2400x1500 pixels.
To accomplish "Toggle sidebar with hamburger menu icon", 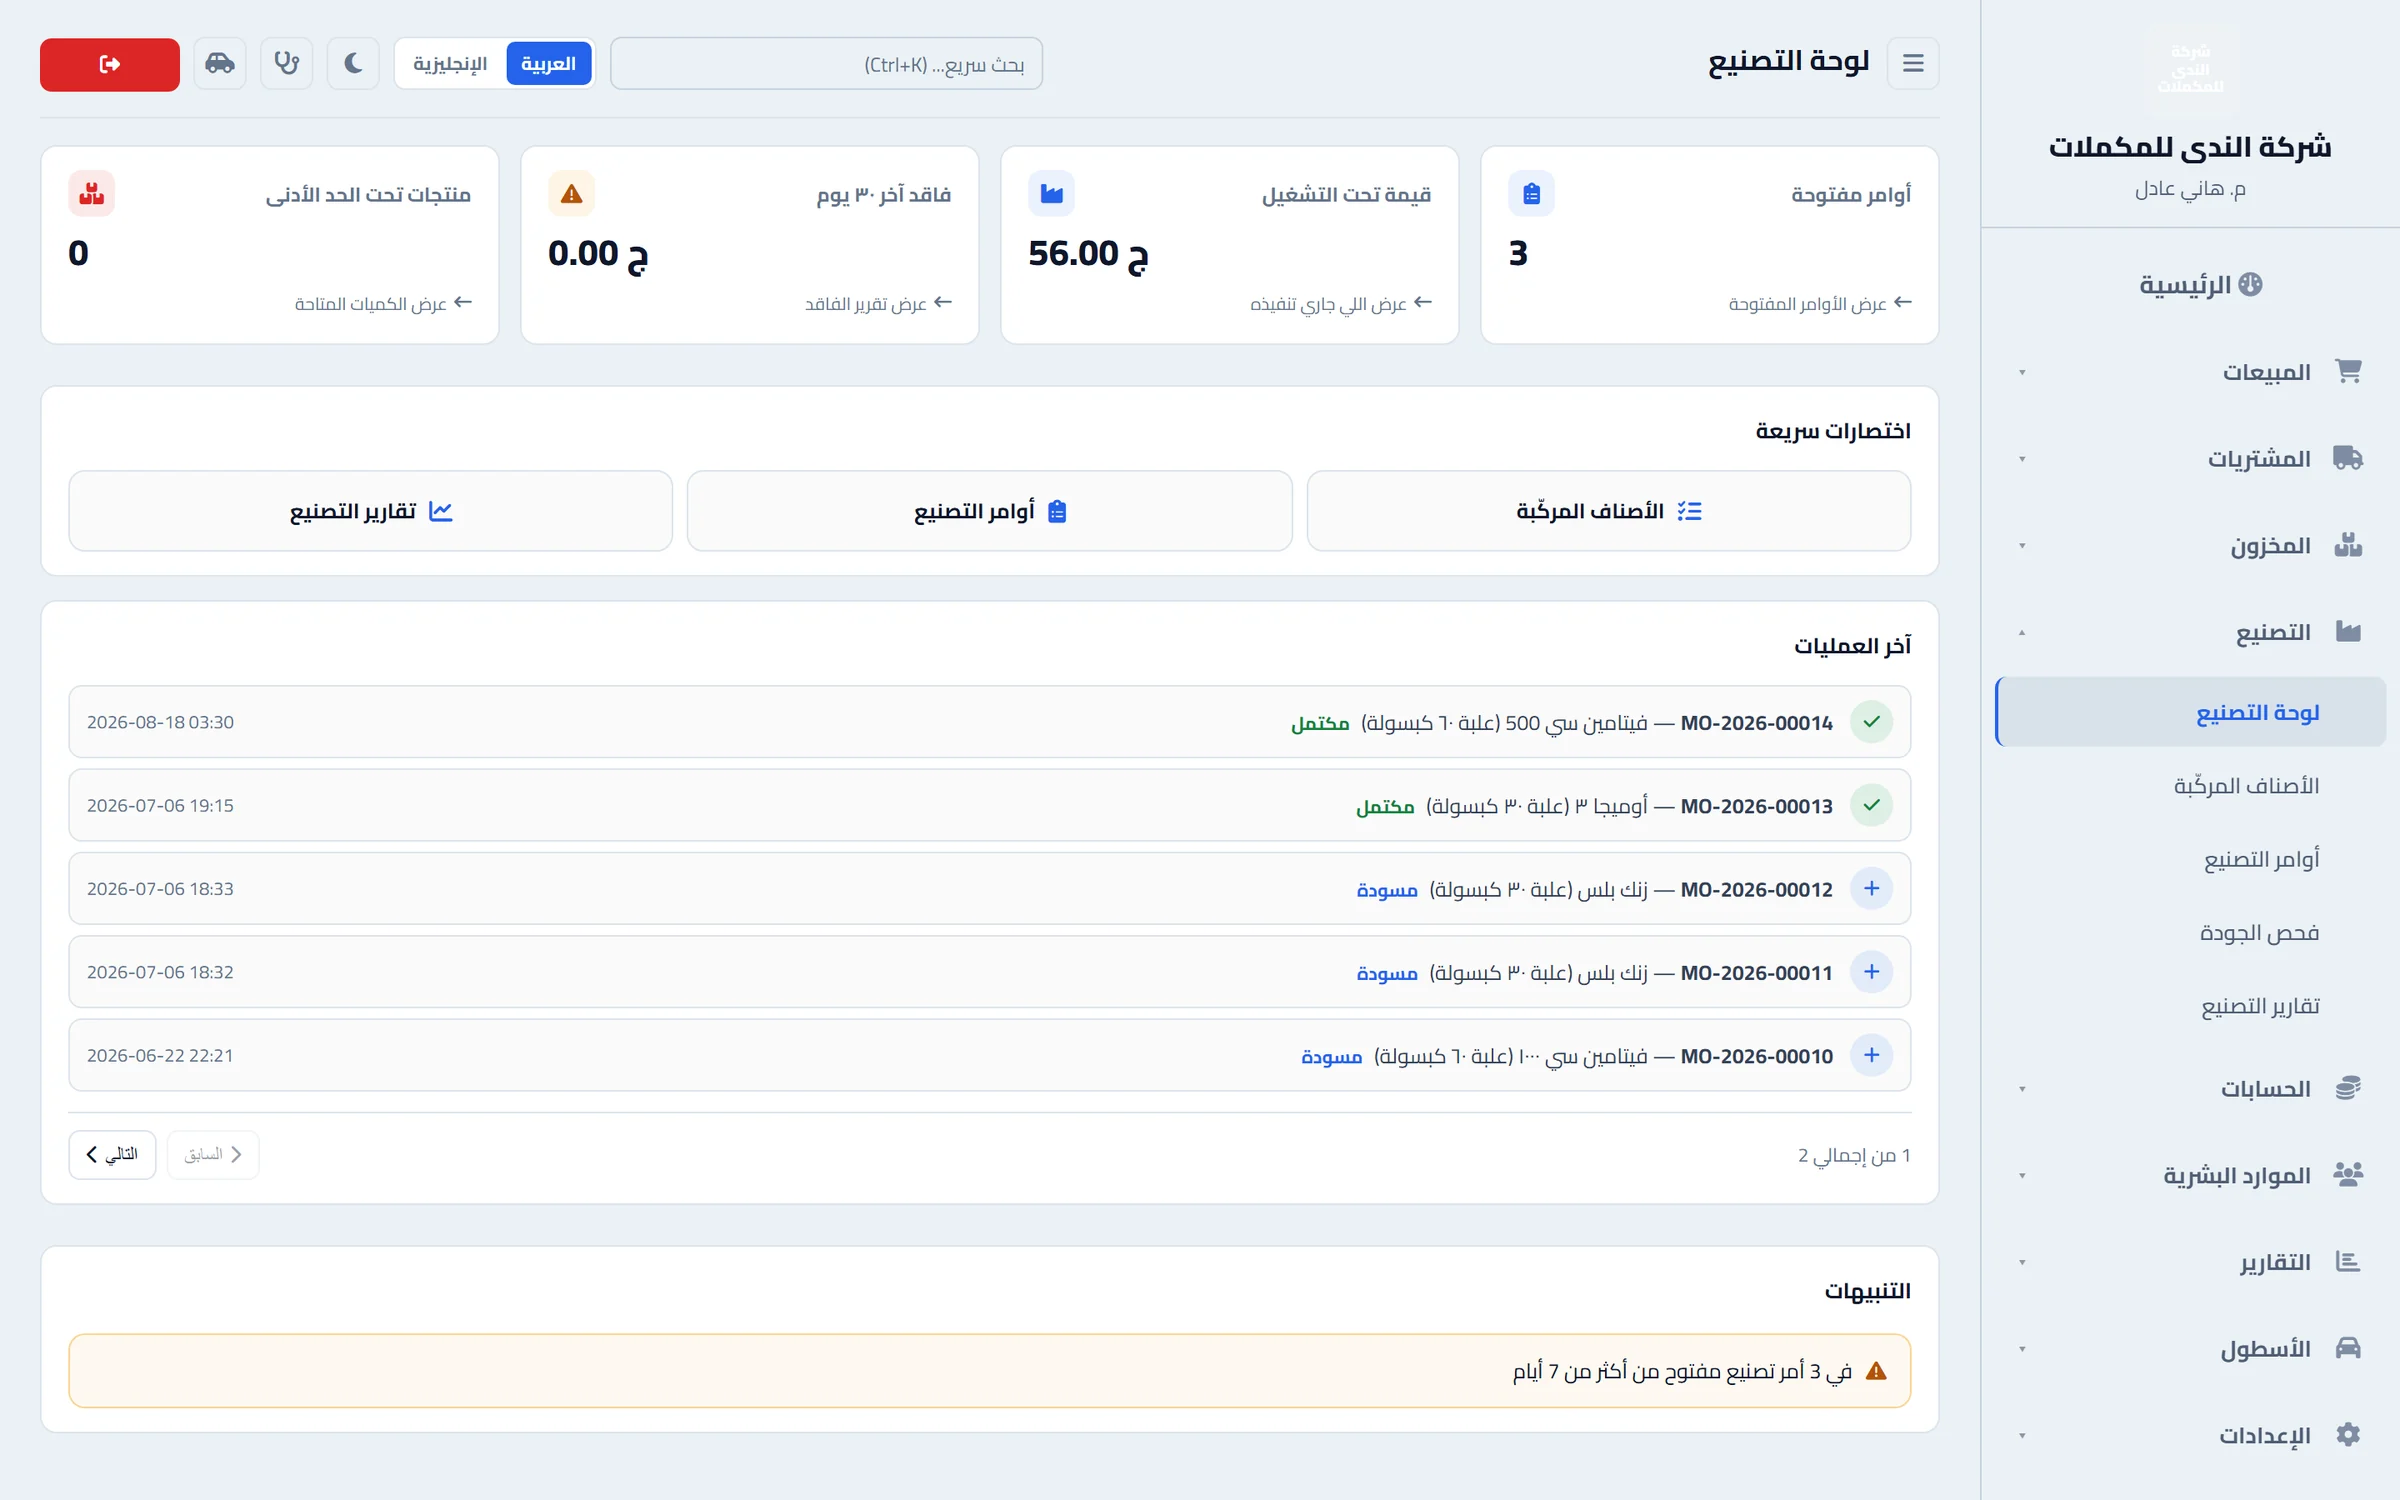I will pyautogui.click(x=1913, y=64).
